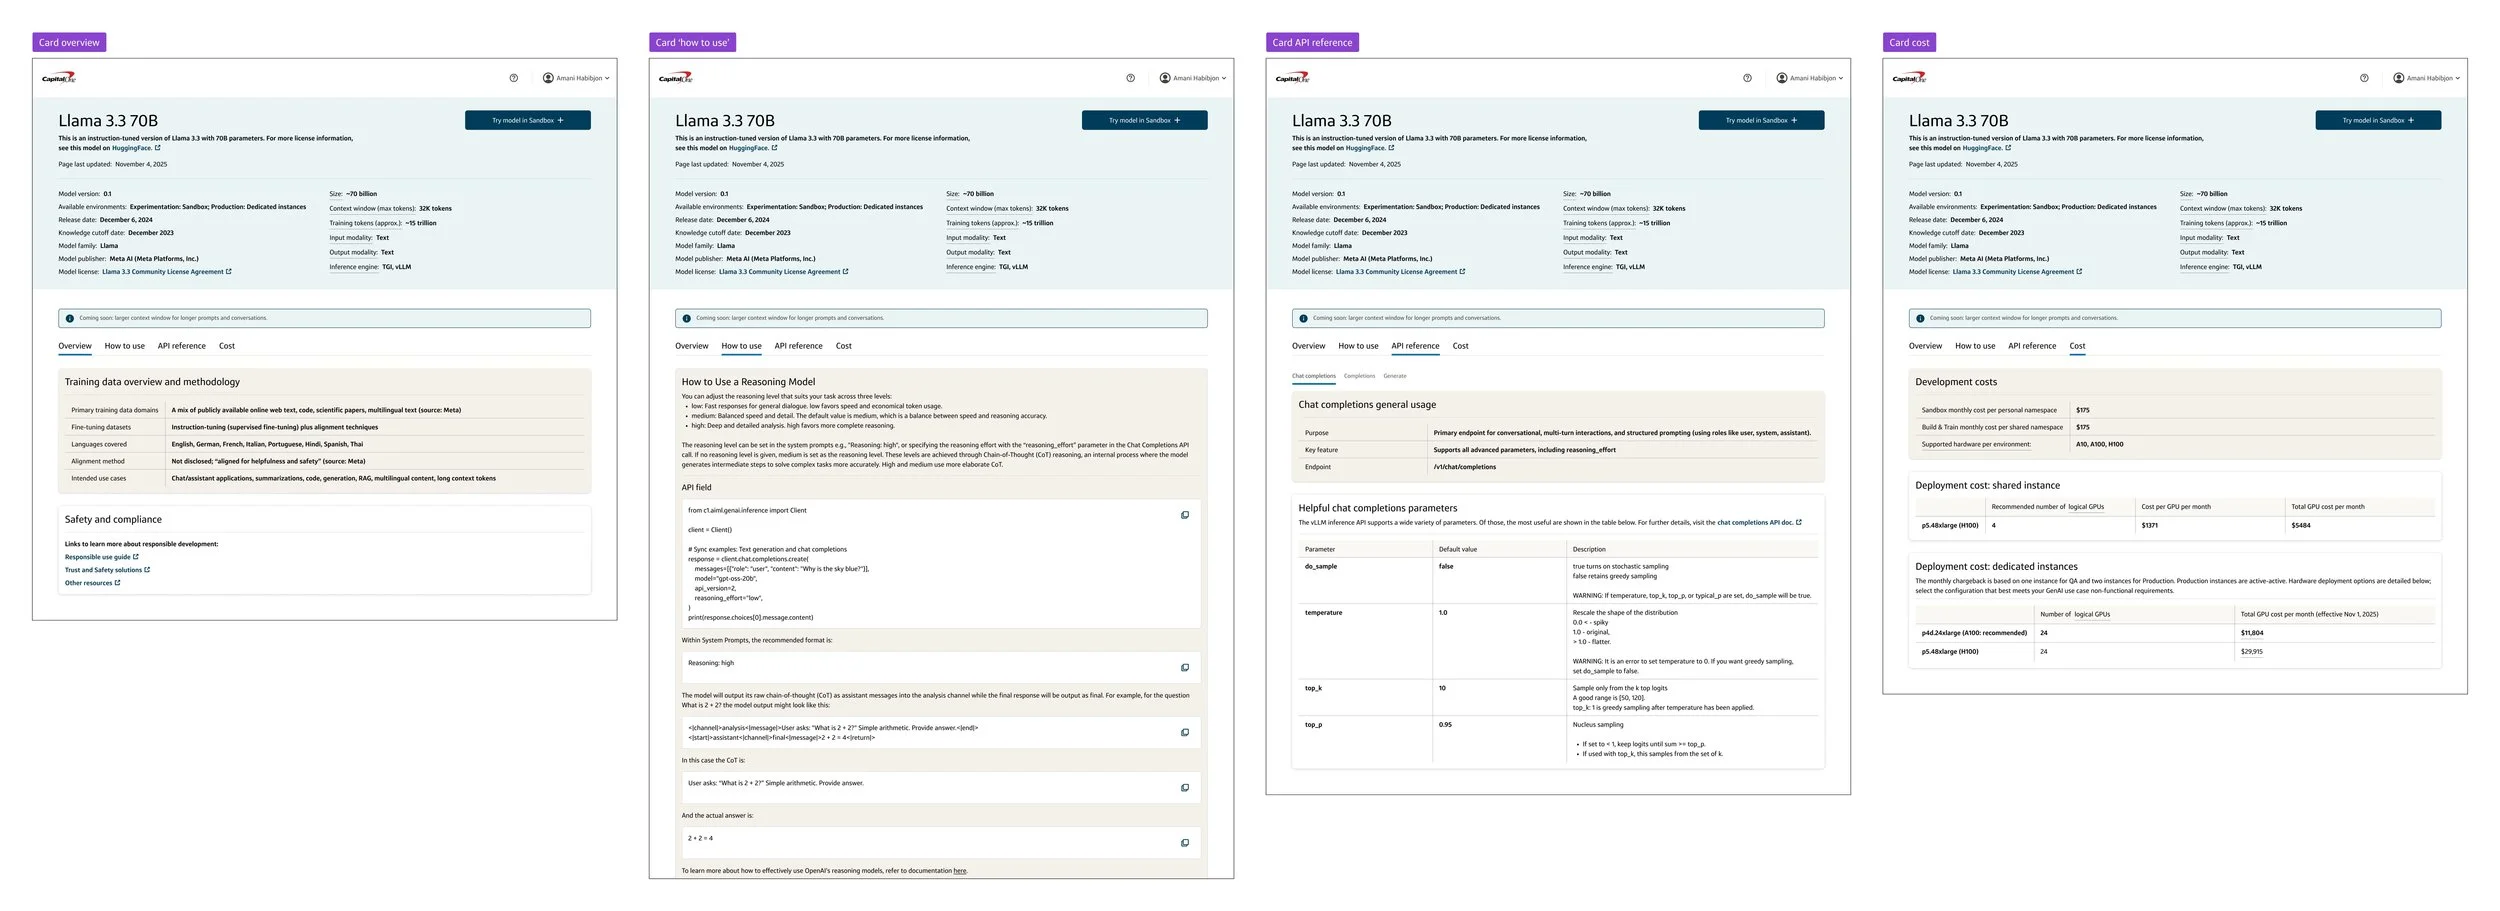Open the Amani Habibjon user menu in the Card API reference frame

coord(1811,78)
